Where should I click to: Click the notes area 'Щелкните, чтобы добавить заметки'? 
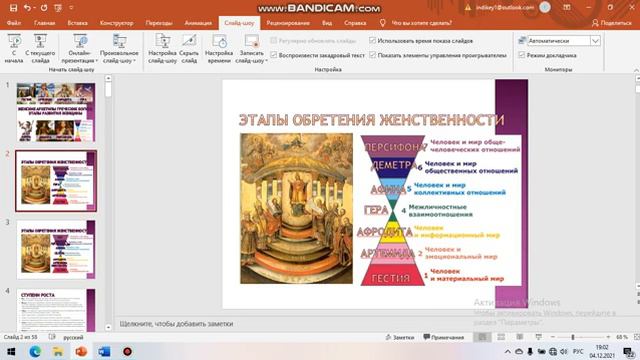click(176, 324)
